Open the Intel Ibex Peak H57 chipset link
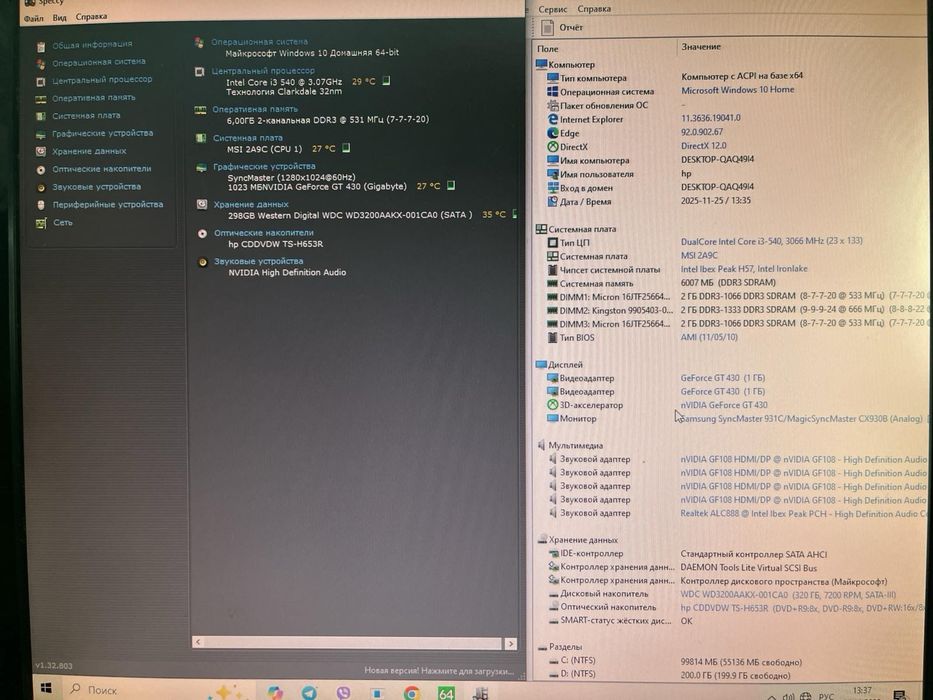Viewport: 933px width, 700px height. 744,268
